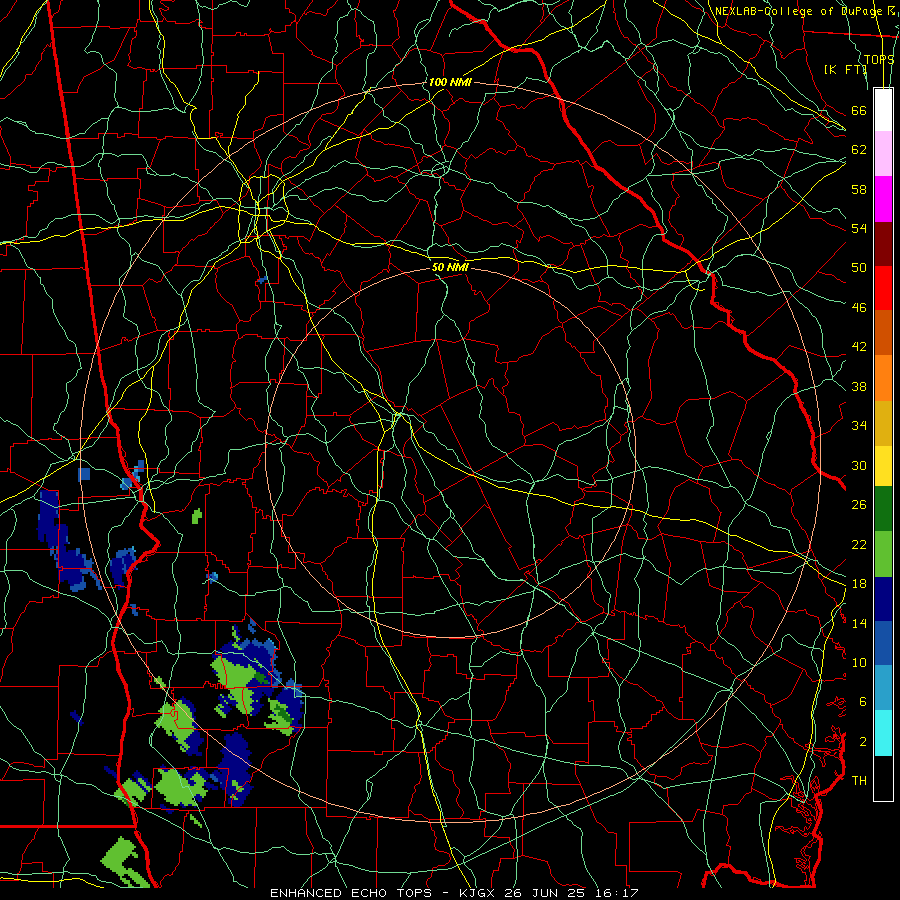Click the "TOPS" legend title
This screenshot has width=900, height=900.
(x=879, y=60)
